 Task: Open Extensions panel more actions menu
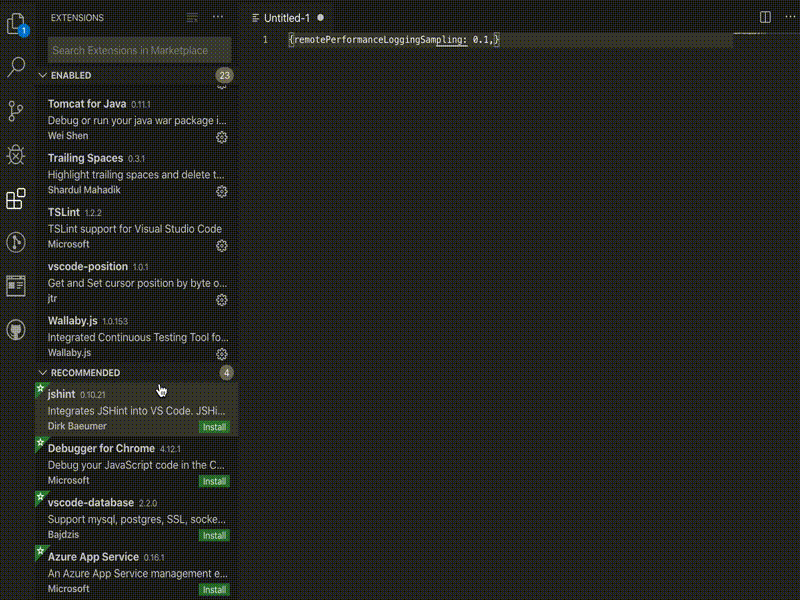pos(218,17)
